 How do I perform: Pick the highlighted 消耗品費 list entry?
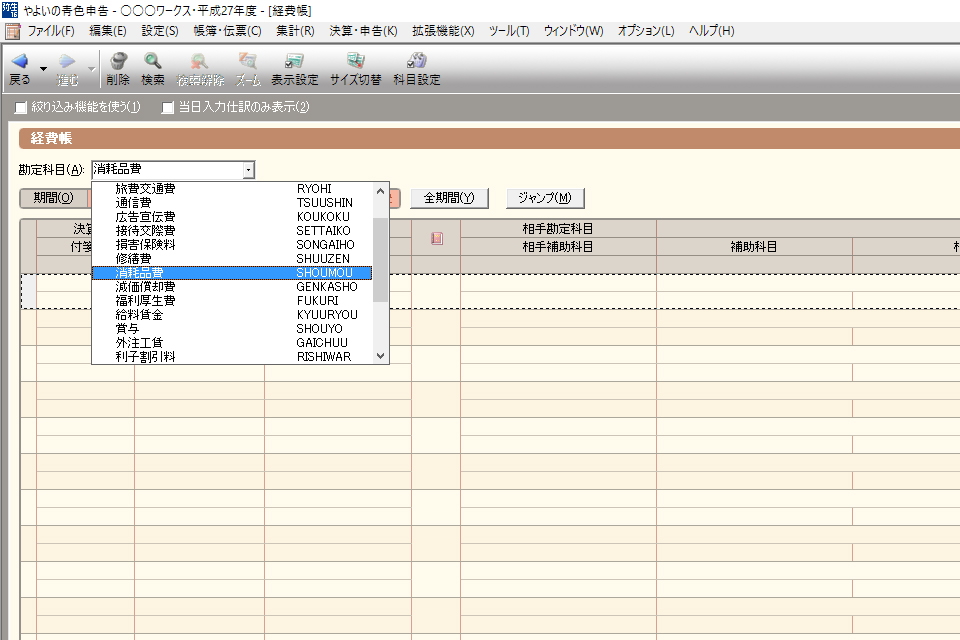click(232, 273)
